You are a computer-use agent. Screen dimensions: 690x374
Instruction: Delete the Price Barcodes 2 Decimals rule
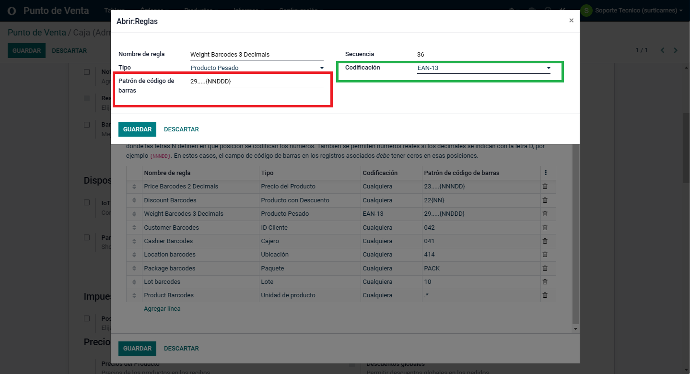(545, 186)
